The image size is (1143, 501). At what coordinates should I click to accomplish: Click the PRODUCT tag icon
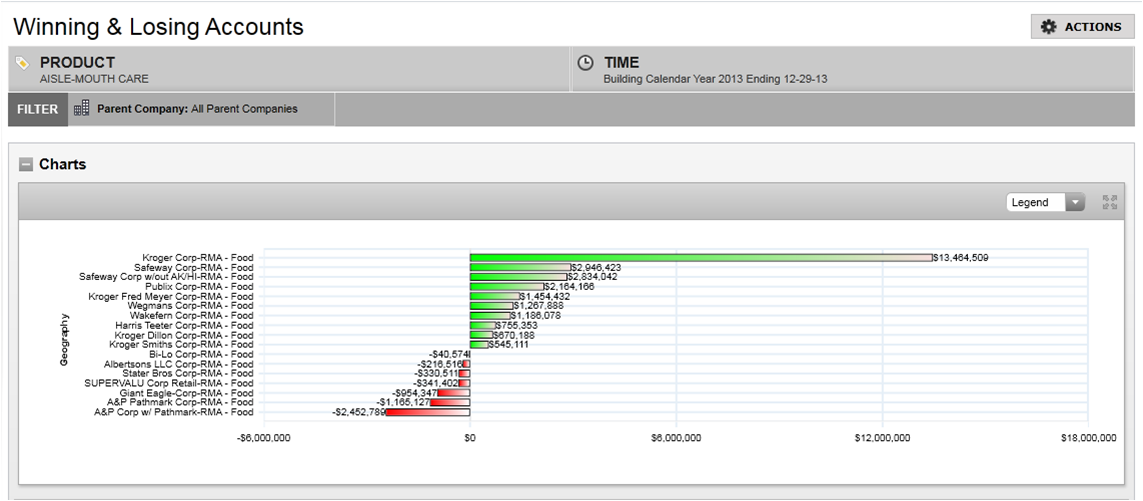(23, 62)
